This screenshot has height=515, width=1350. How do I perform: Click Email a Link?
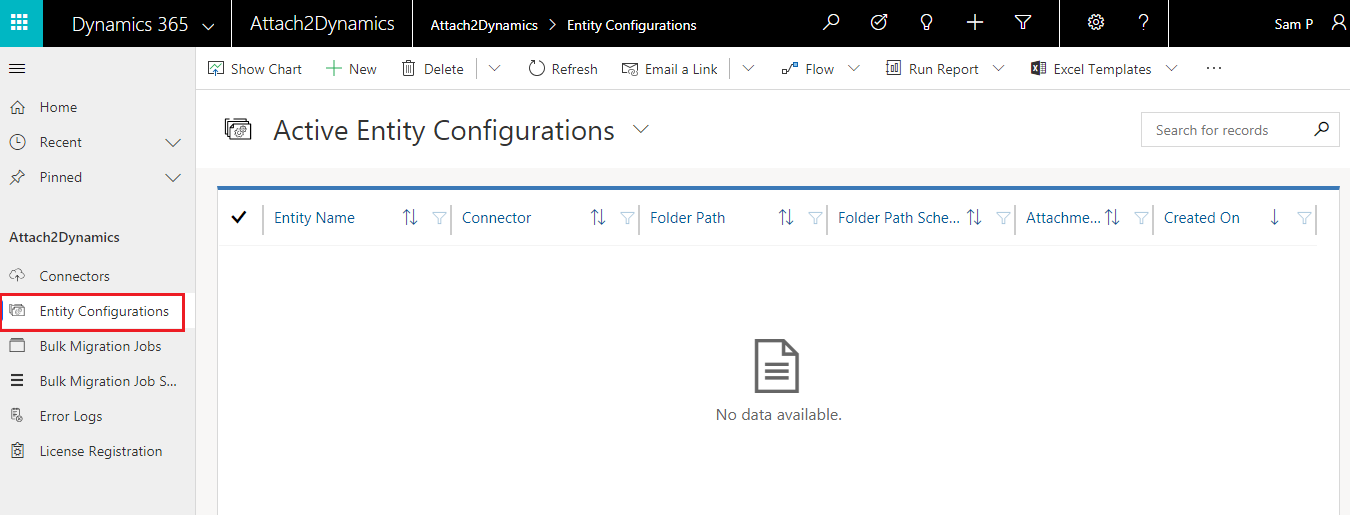669,69
